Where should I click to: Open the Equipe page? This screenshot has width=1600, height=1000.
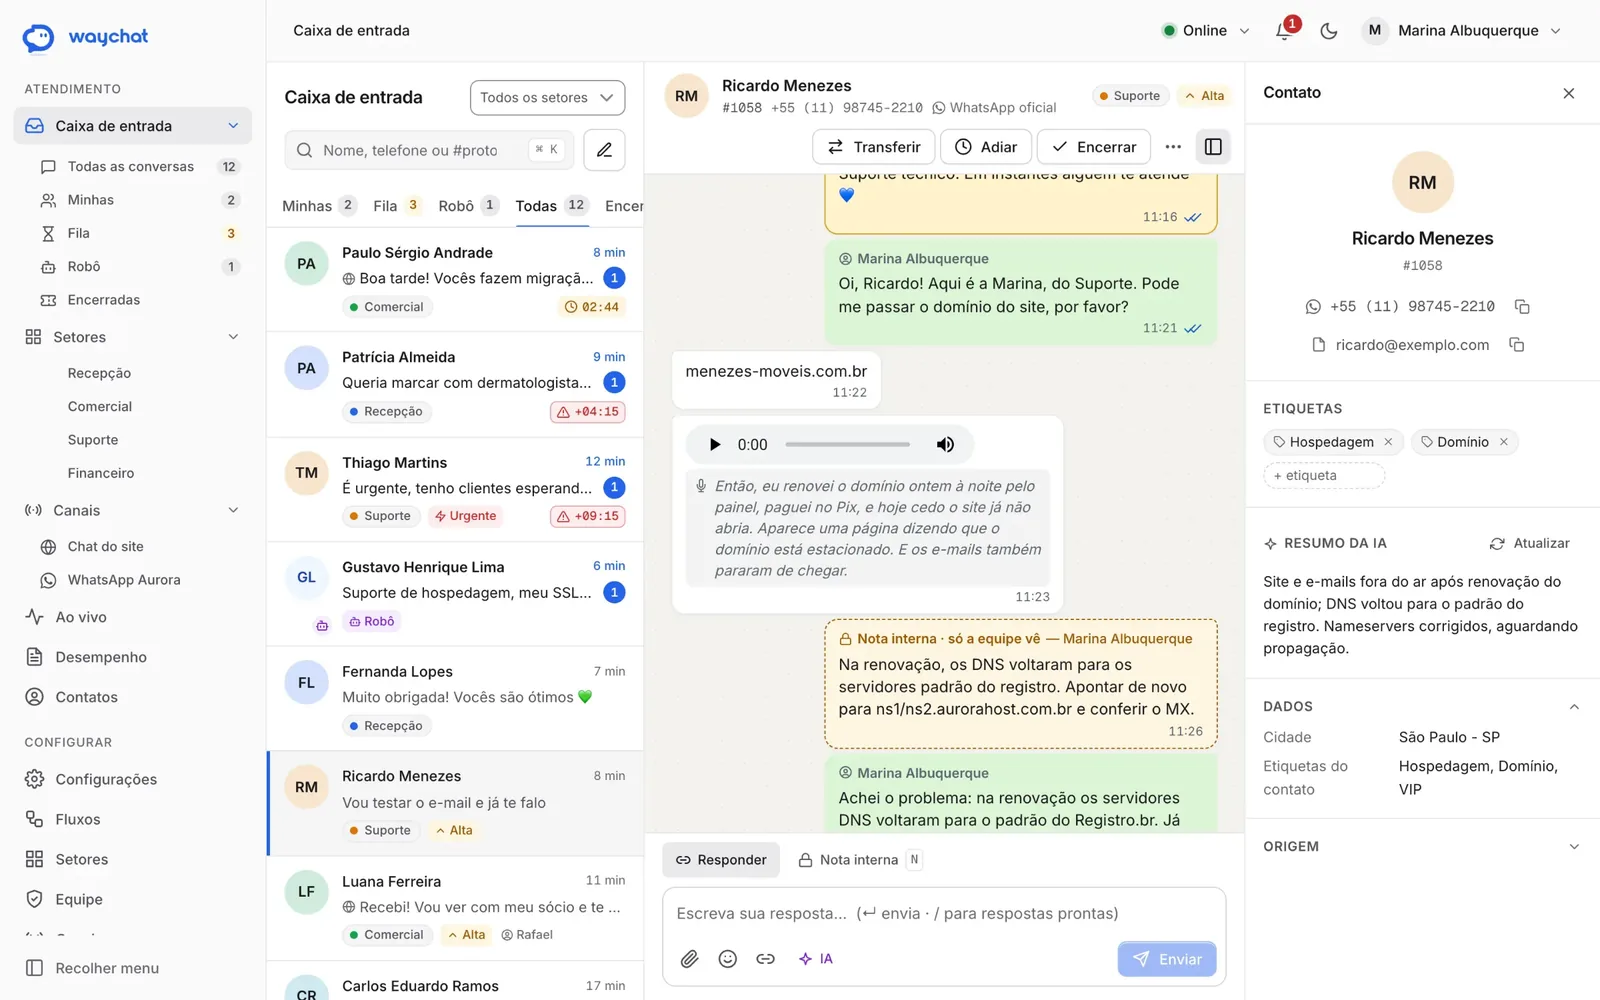point(132,899)
